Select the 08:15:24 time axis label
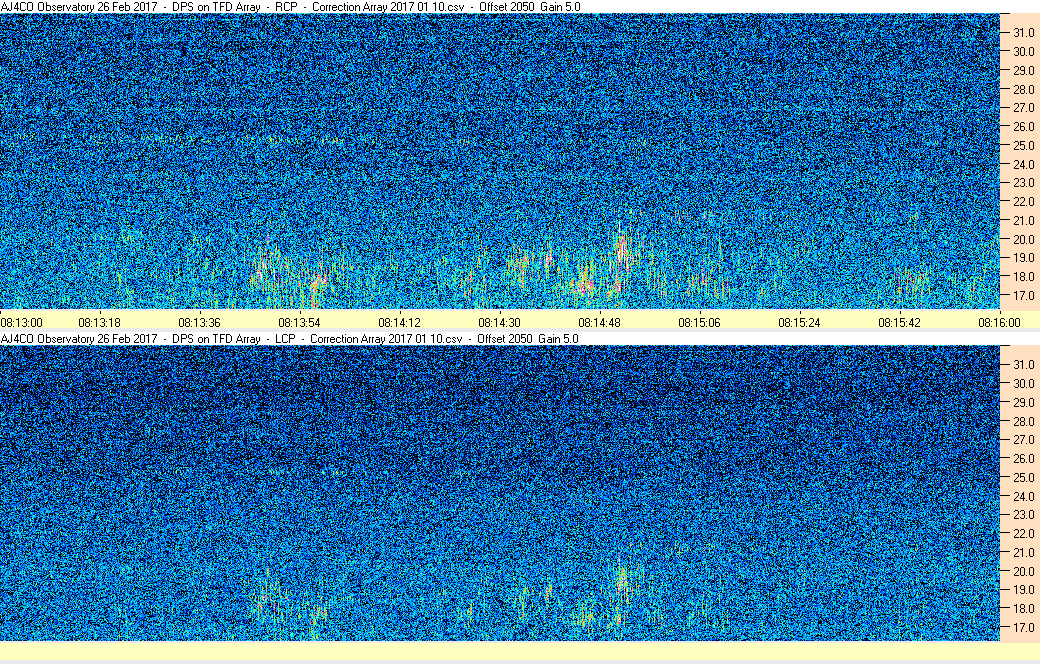1040x664 pixels. tap(800, 323)
